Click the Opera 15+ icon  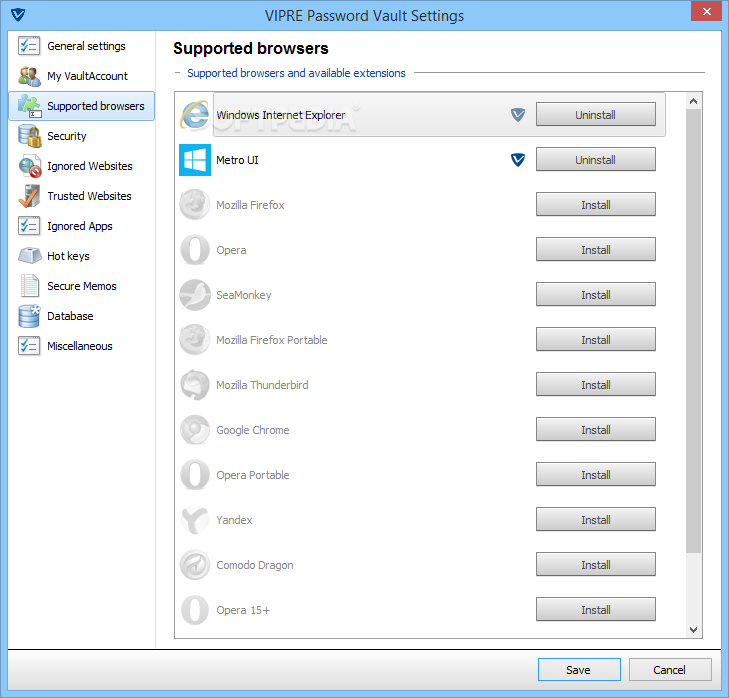195,610
